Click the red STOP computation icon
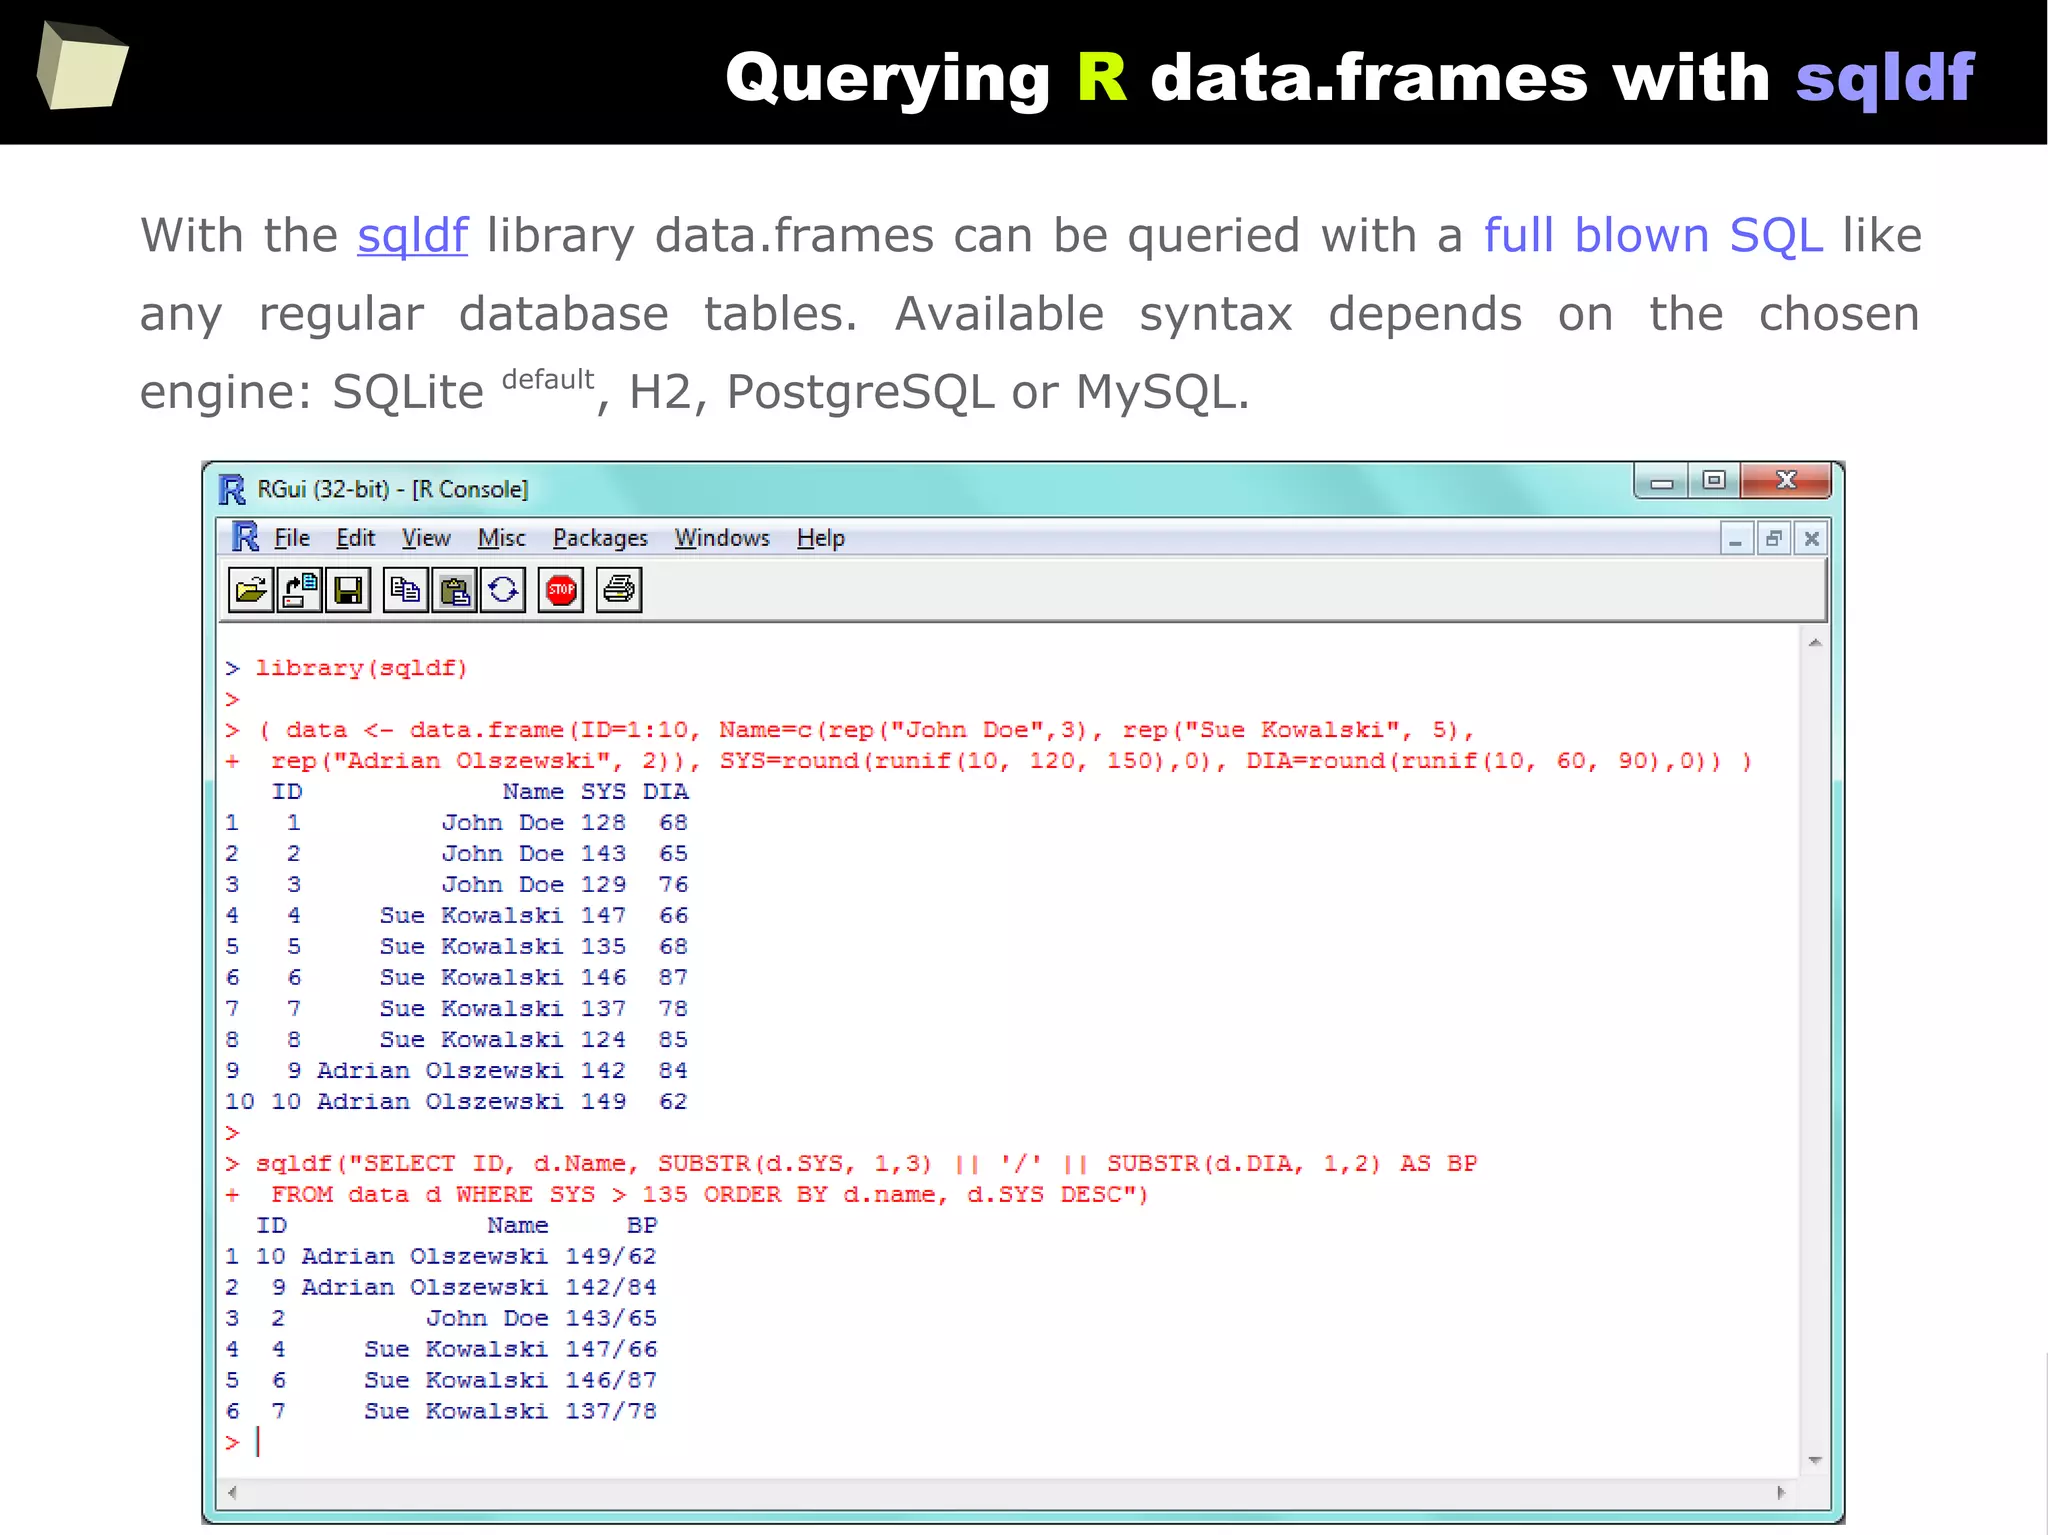The image size is (2048, 1535). tap(561, 590)
